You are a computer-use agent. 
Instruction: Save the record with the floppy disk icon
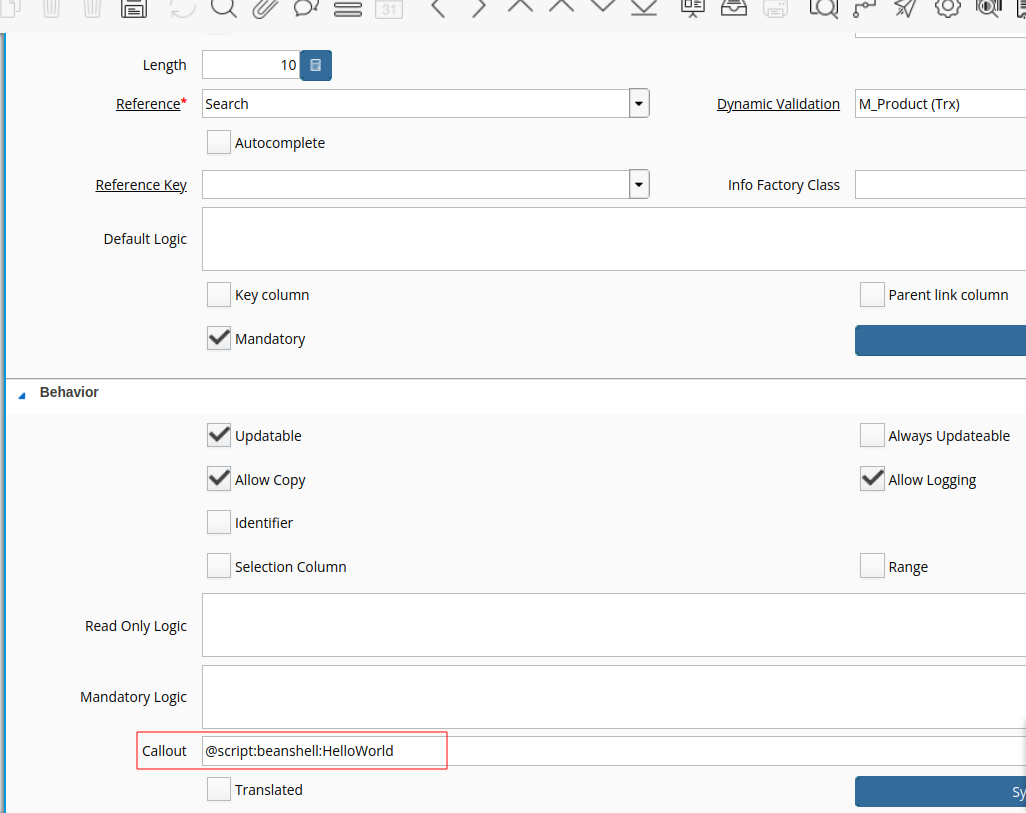click(x=133, y=8)
